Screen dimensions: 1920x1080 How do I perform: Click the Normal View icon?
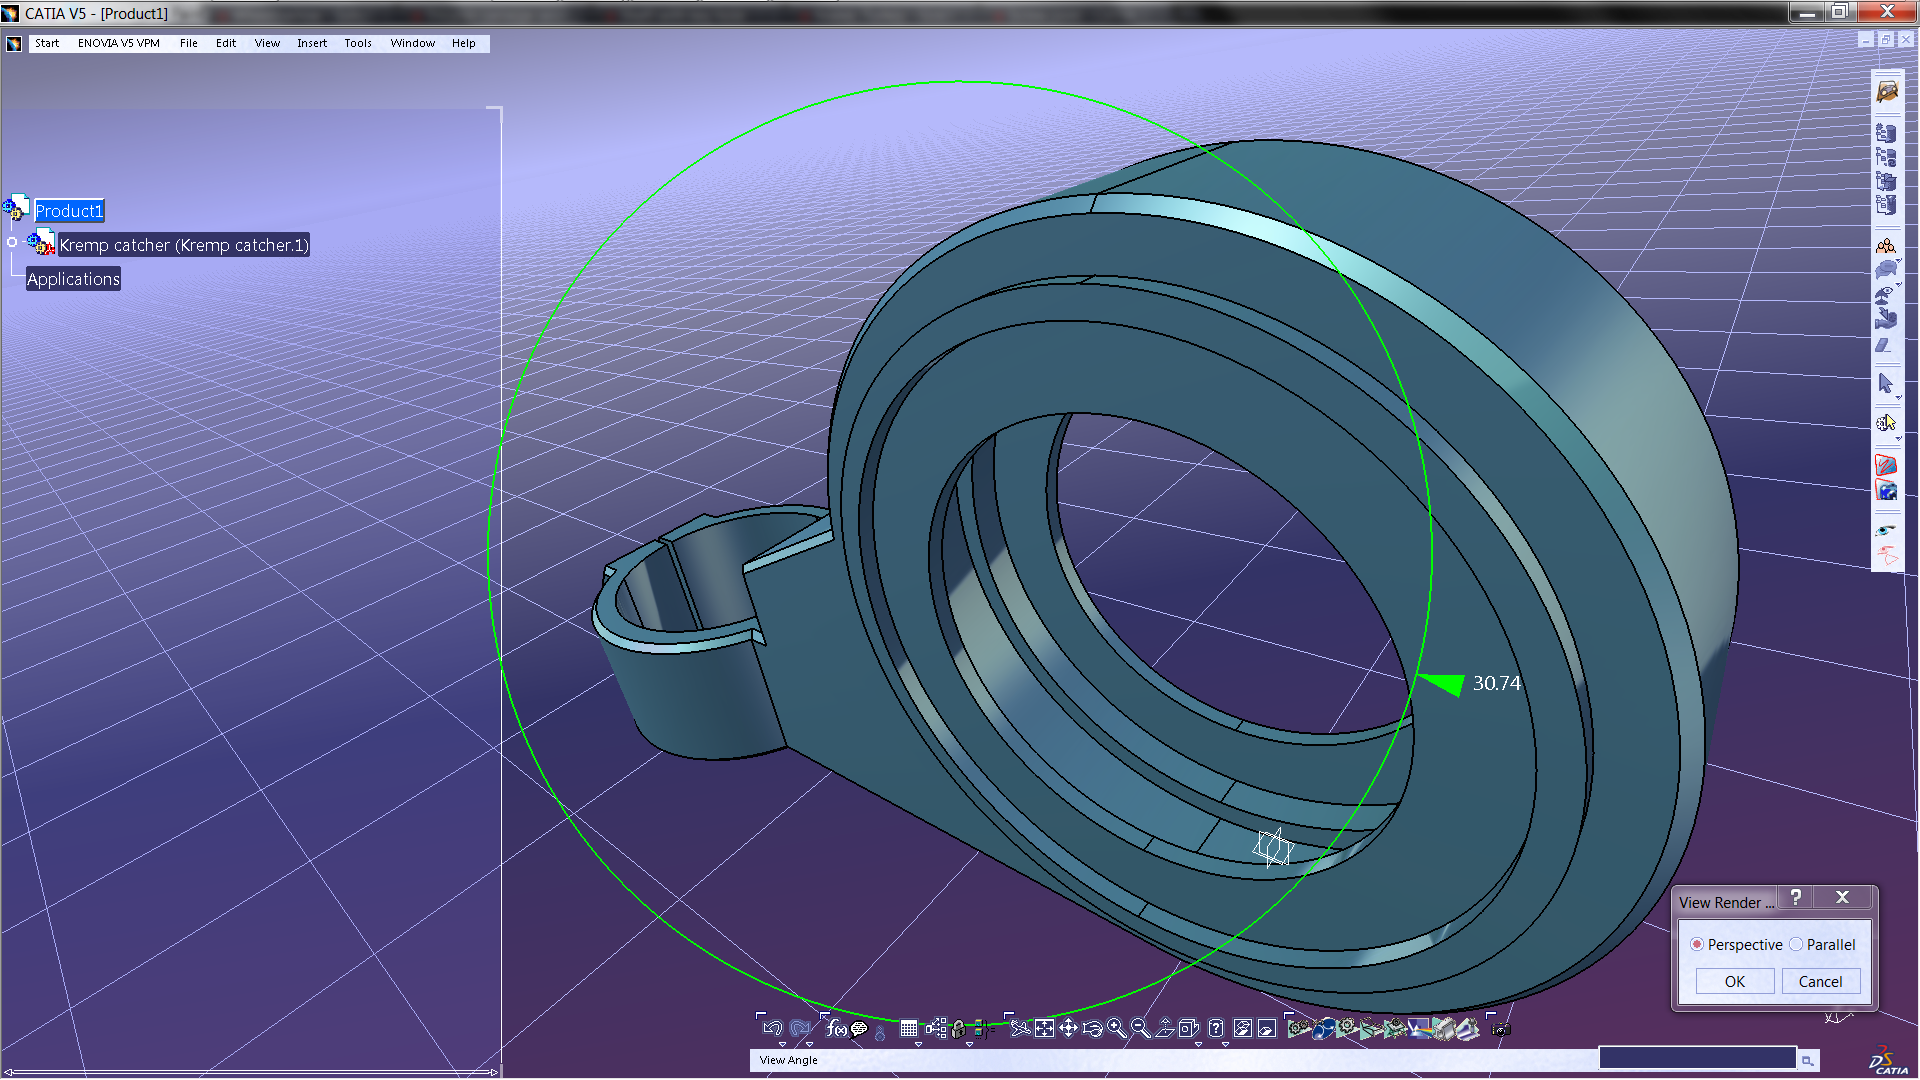1165,1028
